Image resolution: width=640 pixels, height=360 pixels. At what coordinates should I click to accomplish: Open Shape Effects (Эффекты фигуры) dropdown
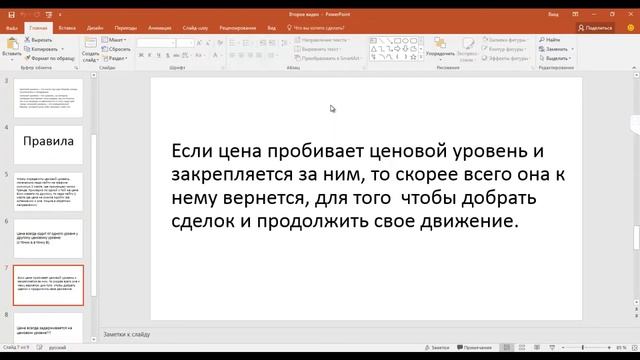[x=505, y=58]
